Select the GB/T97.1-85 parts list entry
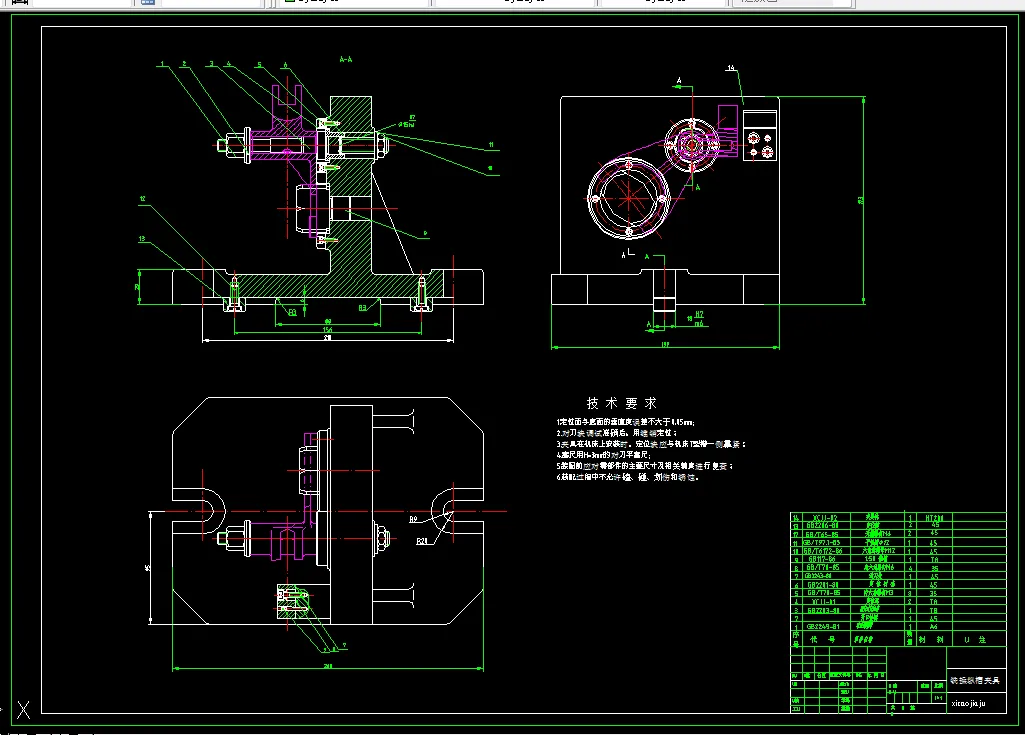Viewport: 1025px width, 735px height. tap(822, 543)
